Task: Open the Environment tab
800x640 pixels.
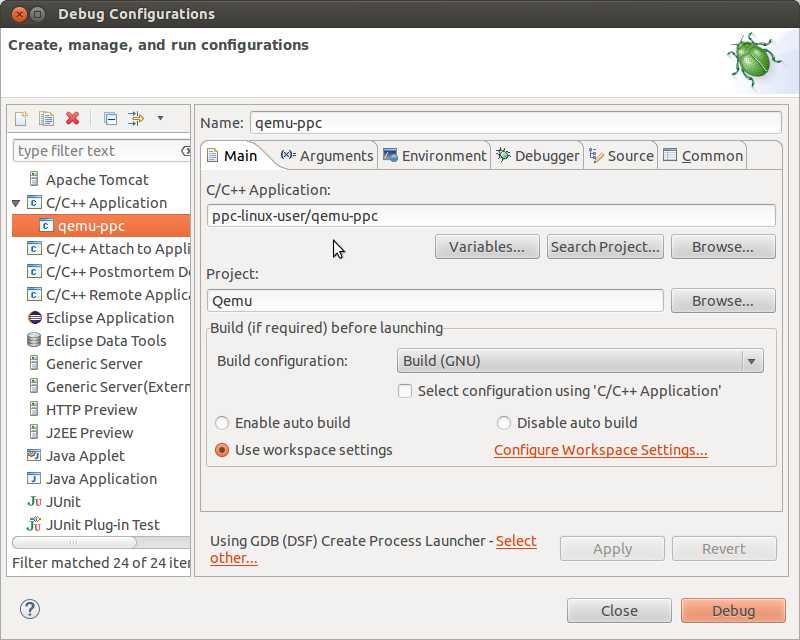Action: click(x=435, y=156)
